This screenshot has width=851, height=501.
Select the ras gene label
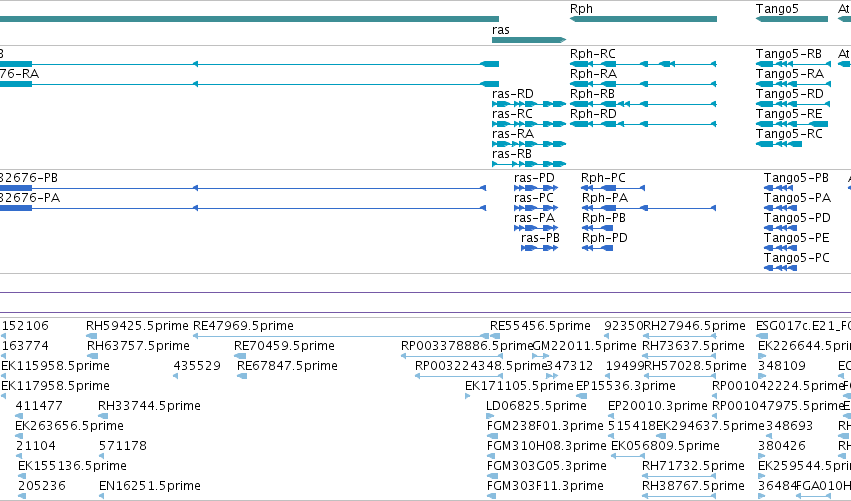click(501, 30)
